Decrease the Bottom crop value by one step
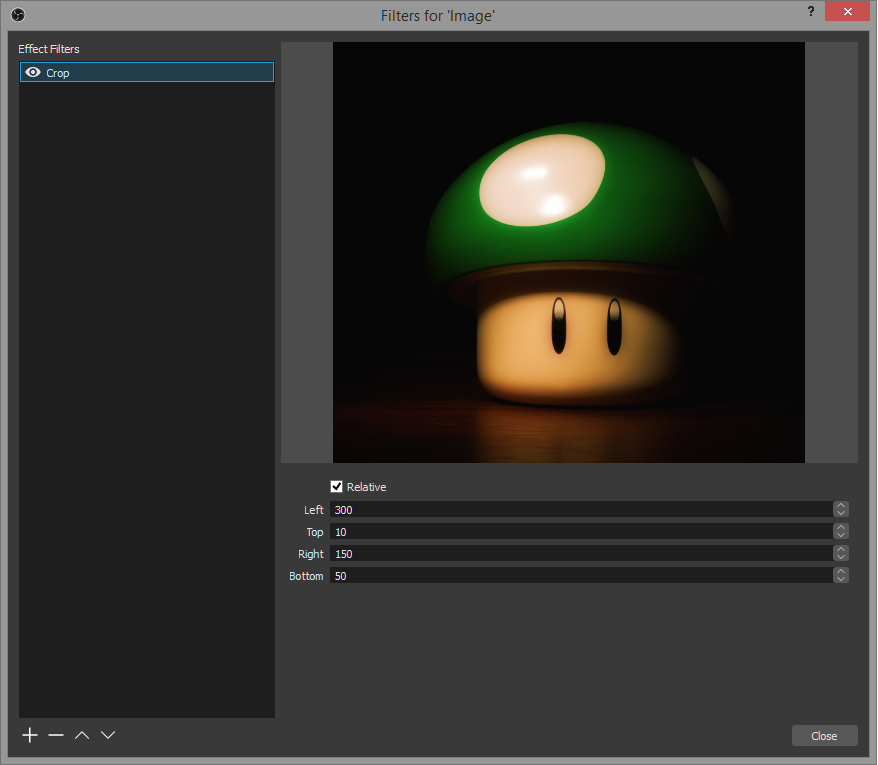Image resolution: width=878 pixels, height=765 pixels. tap(841, 580)
